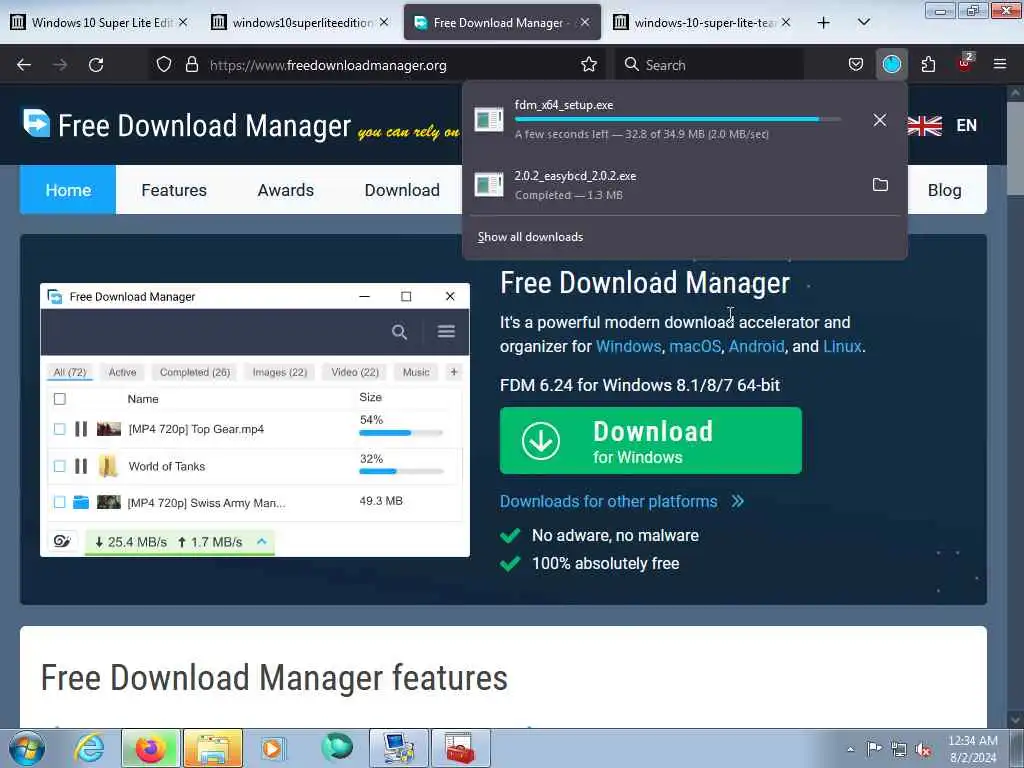Go back to the previous page
This screenshot has width=1024, height=768.
[x=24, y=65]
